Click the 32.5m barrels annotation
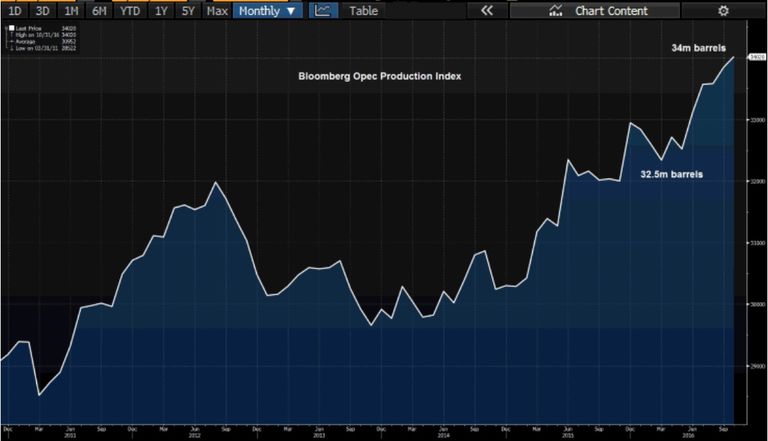The height and width of the screenshot is (441, 768). click(x=672, y=174)
